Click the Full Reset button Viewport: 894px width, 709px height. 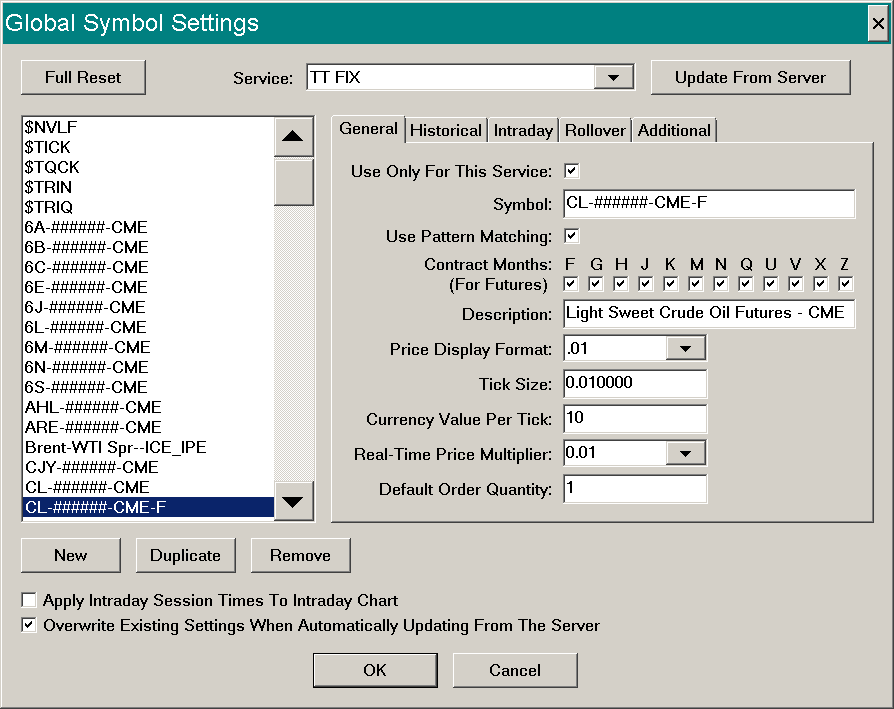(83, 78)
